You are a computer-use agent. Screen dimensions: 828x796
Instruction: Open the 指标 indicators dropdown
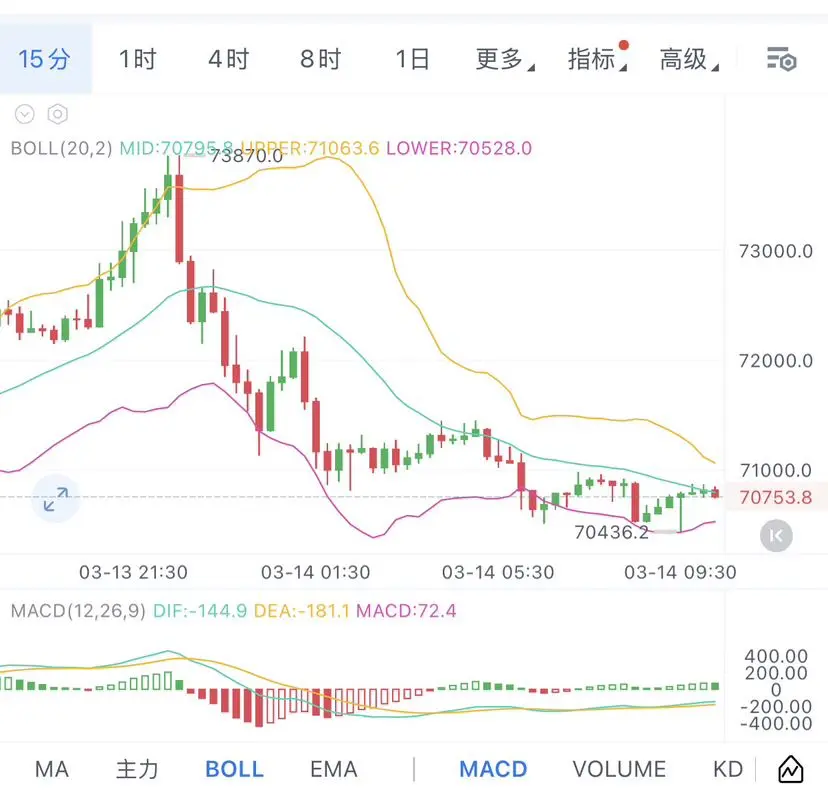click(x=597, y=59)
